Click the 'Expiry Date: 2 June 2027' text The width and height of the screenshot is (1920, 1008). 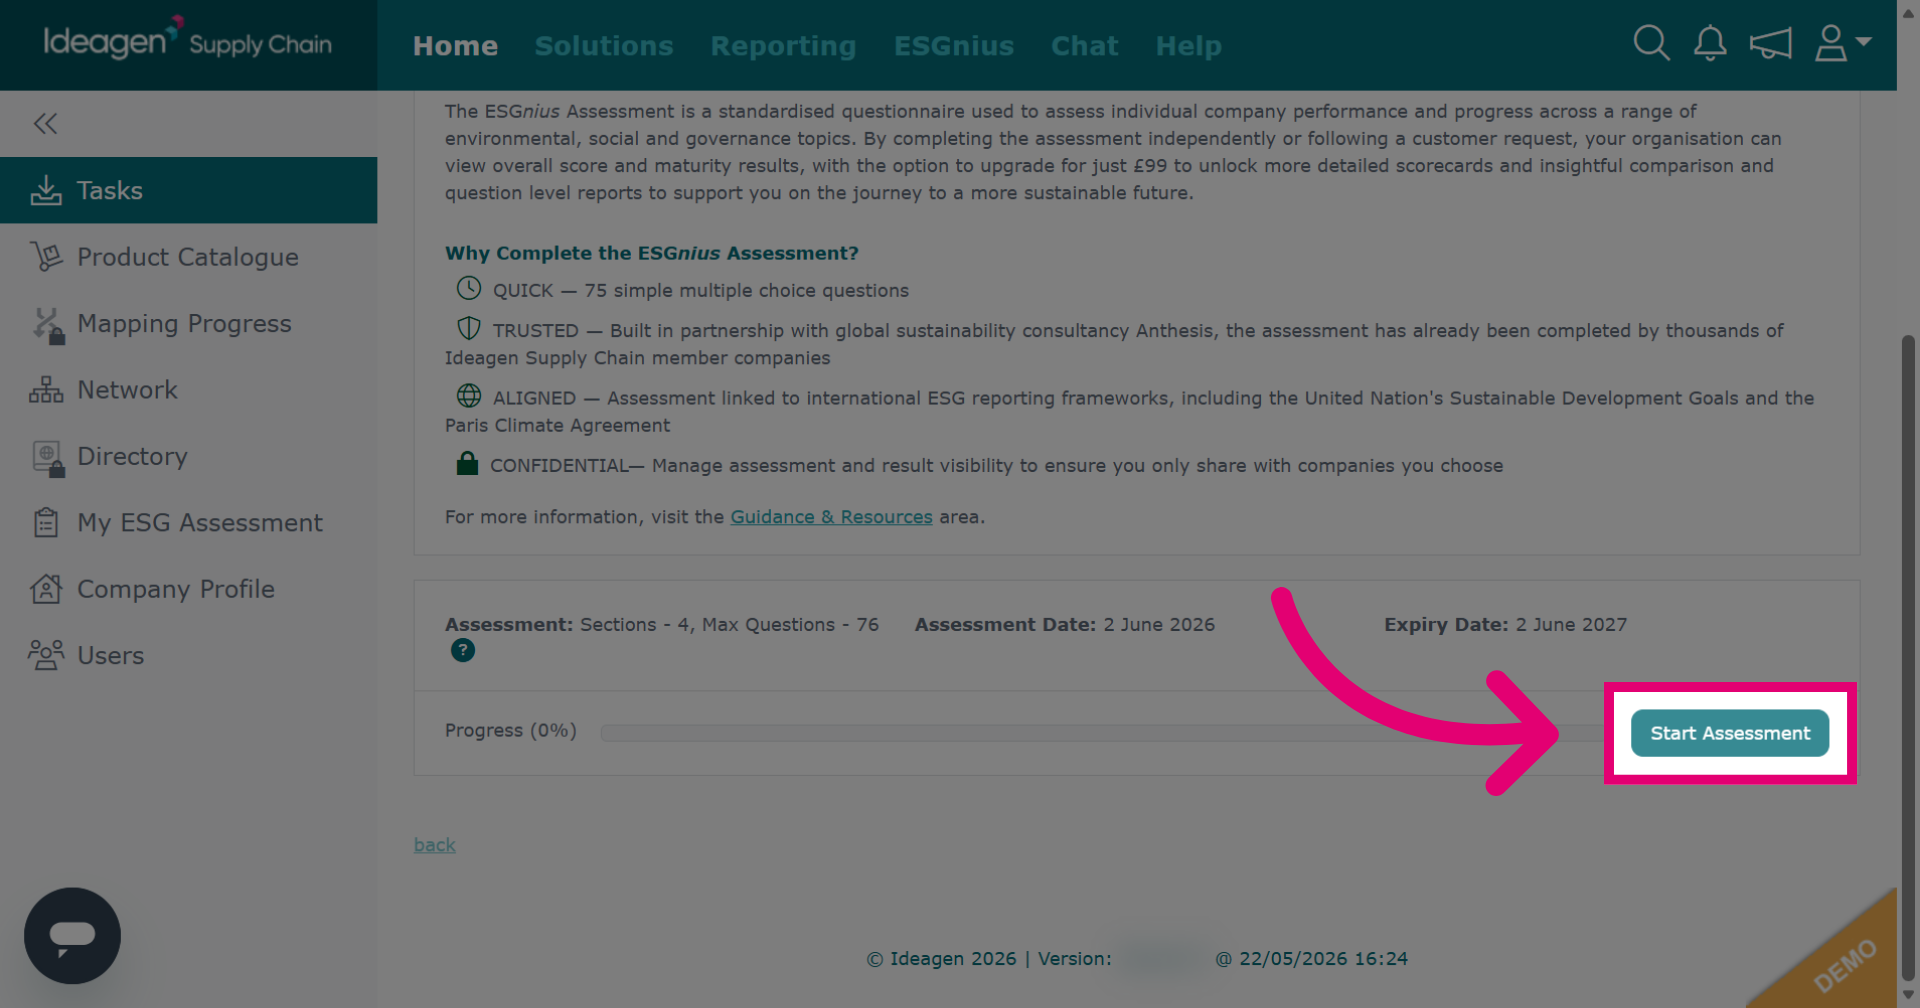click(1505, 625)
